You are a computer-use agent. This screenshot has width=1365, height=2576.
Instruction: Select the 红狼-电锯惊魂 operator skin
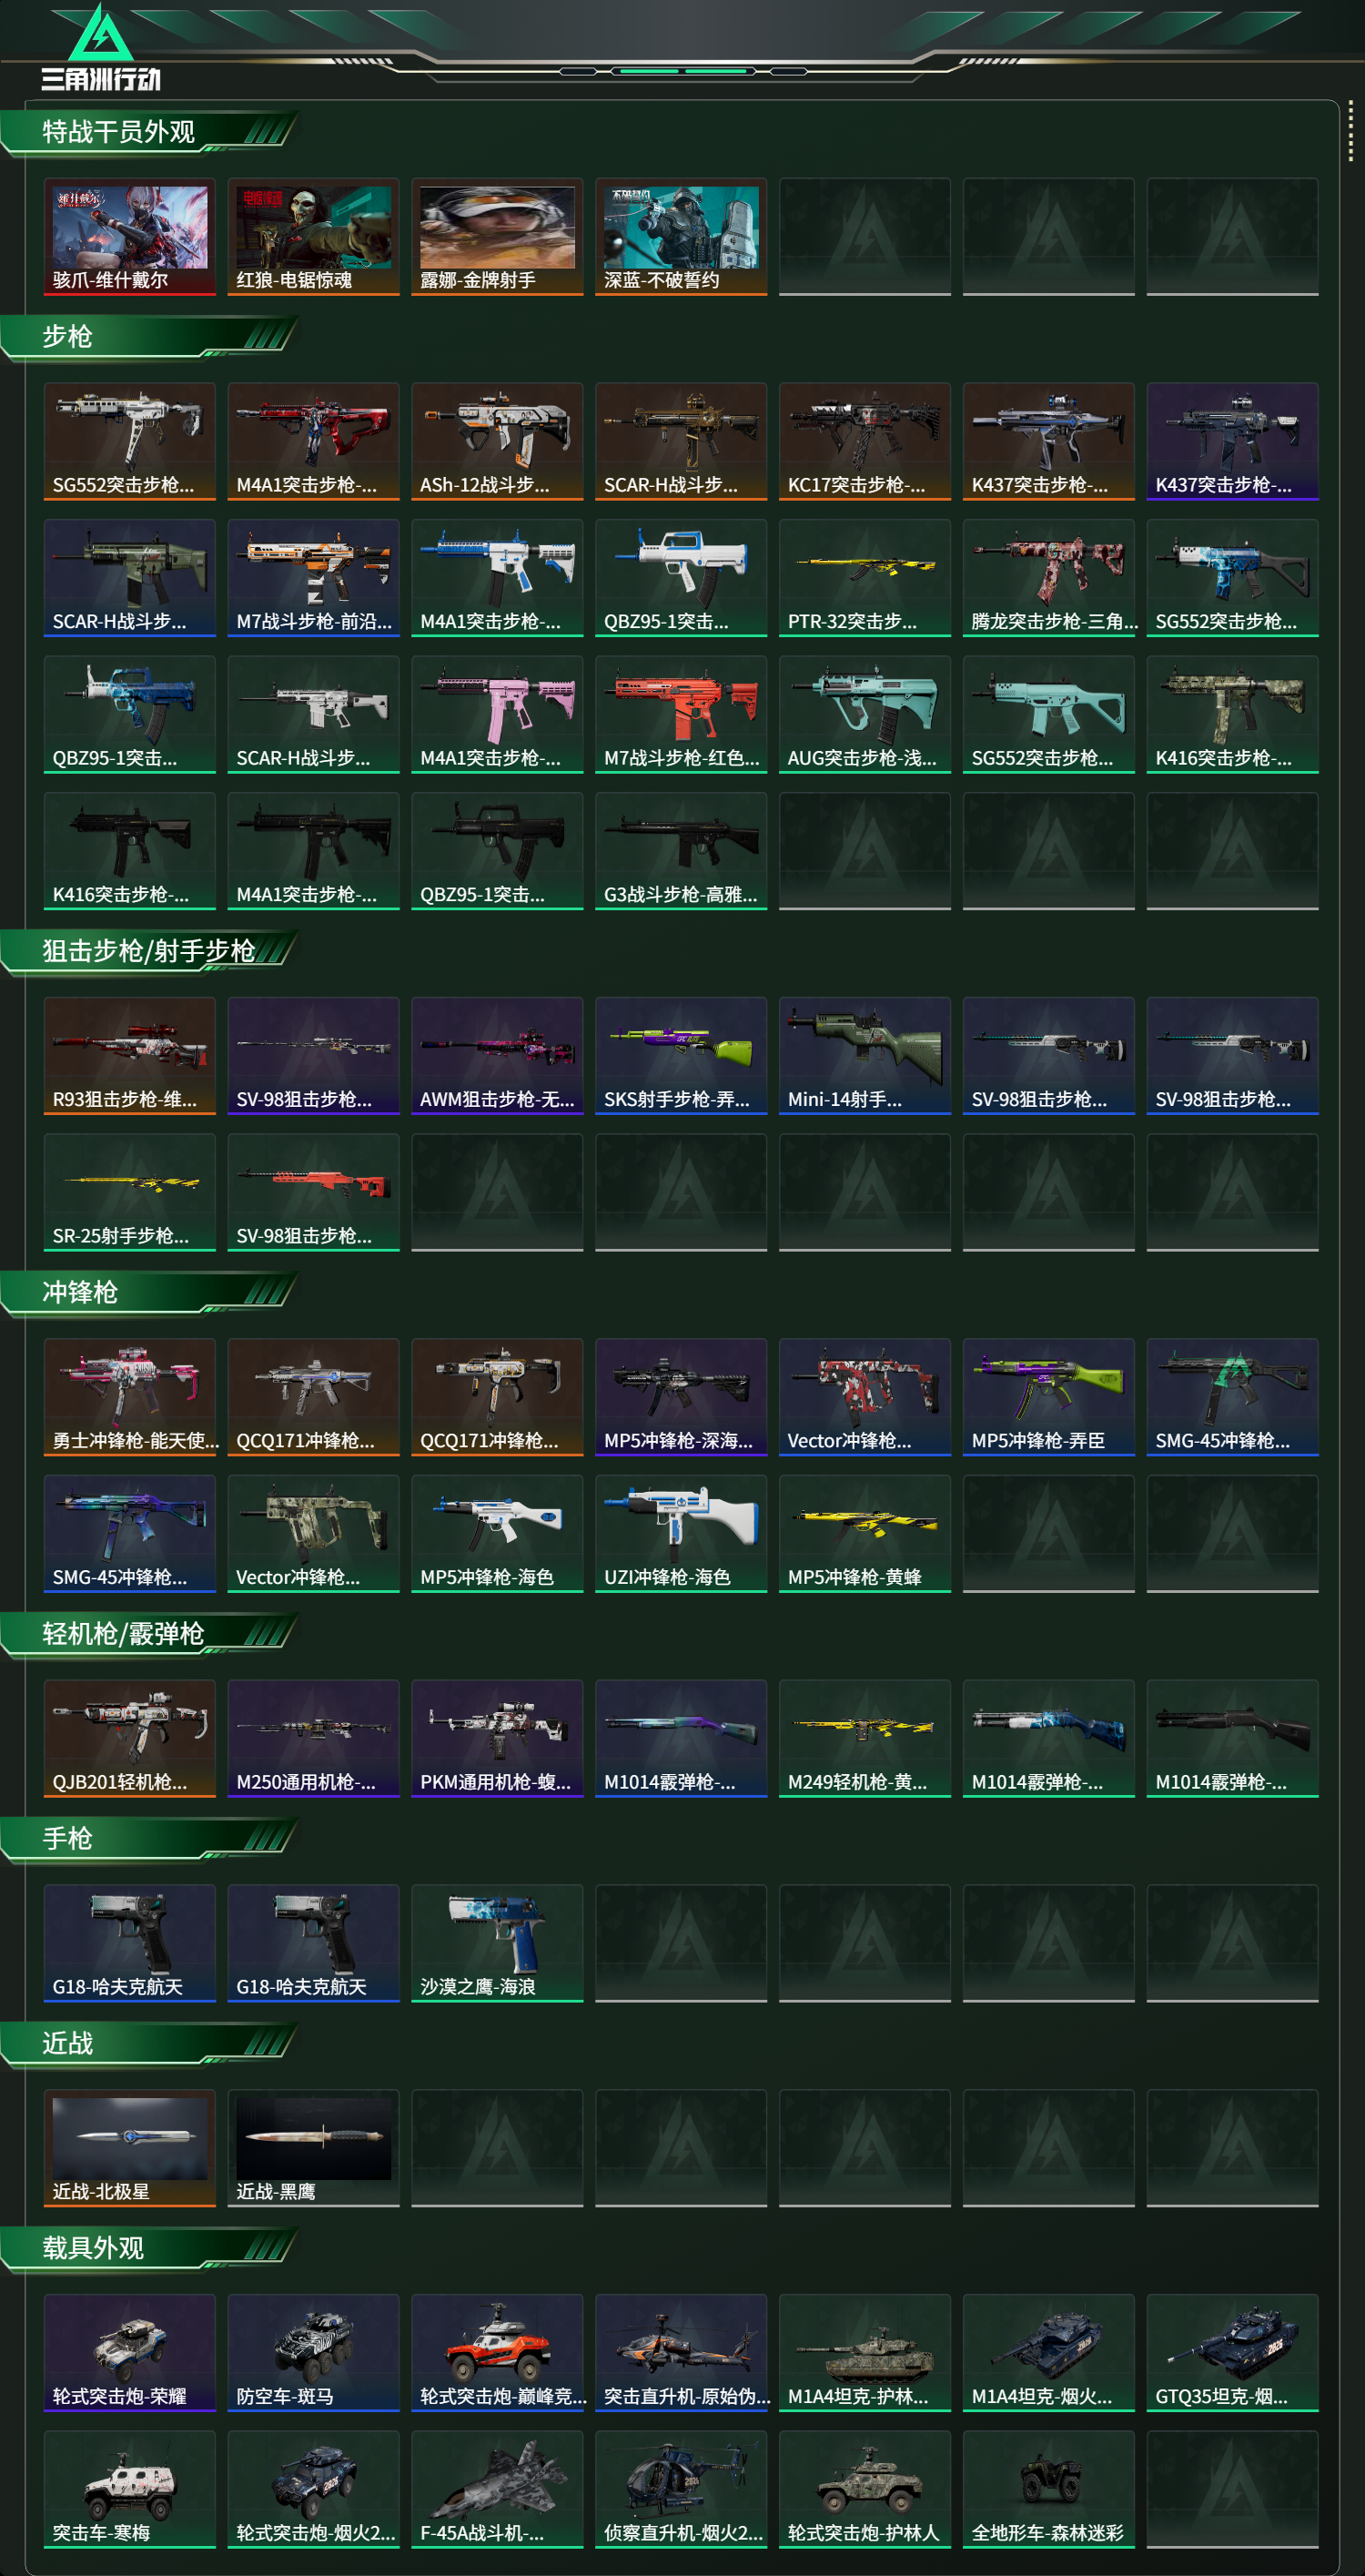(313, 237)
